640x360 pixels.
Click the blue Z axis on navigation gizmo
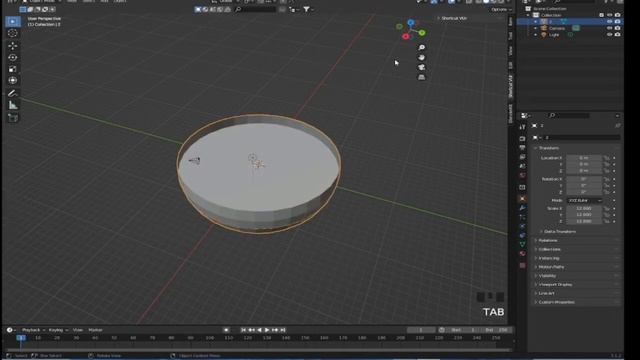click(x=411, y=22)
